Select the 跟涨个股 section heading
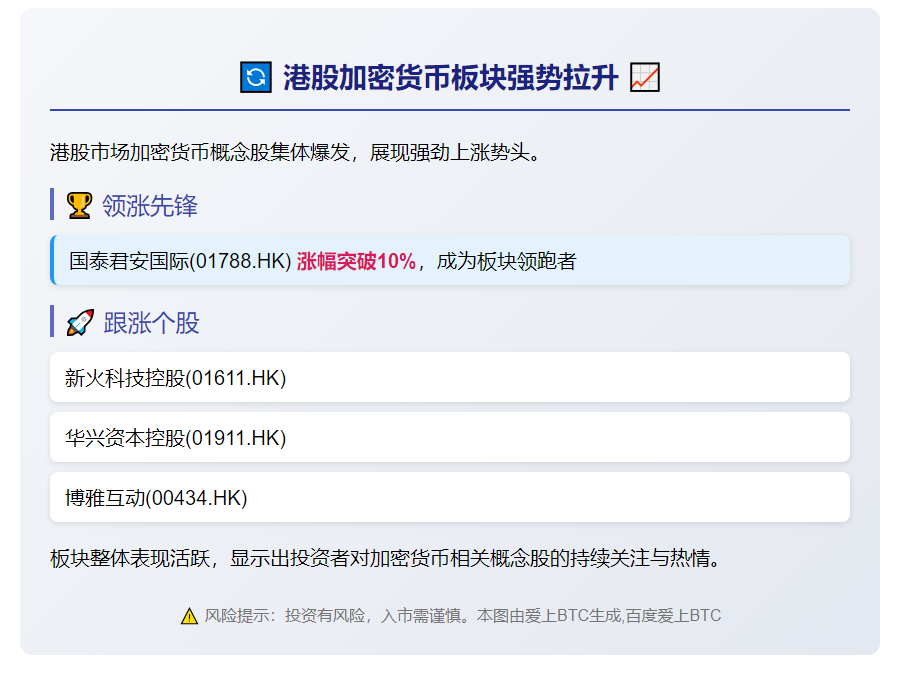Screen dimensions: 900x686 (x=152, y=323)
